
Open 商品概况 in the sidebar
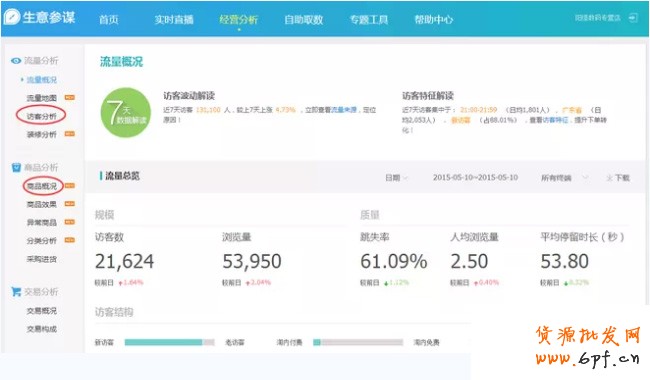(x=41, y=186)
